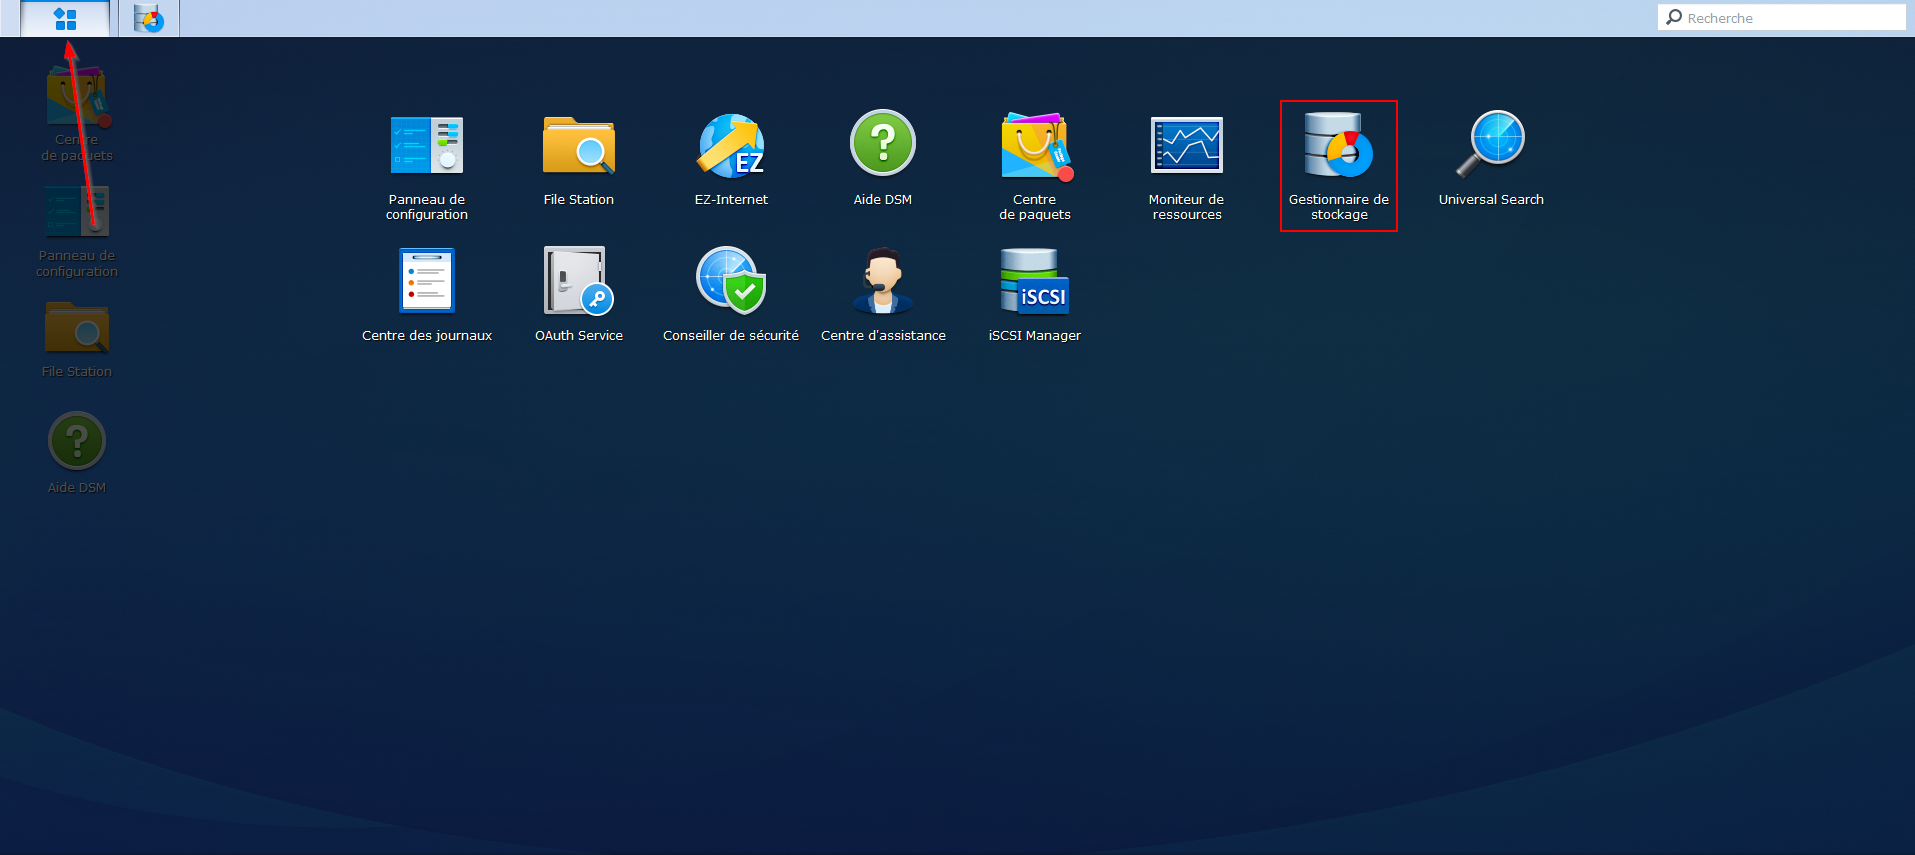This screenshot has width=1915, height=855.
Task: Open Panneau de configuration in menu
Action: (x=427, y=166)
